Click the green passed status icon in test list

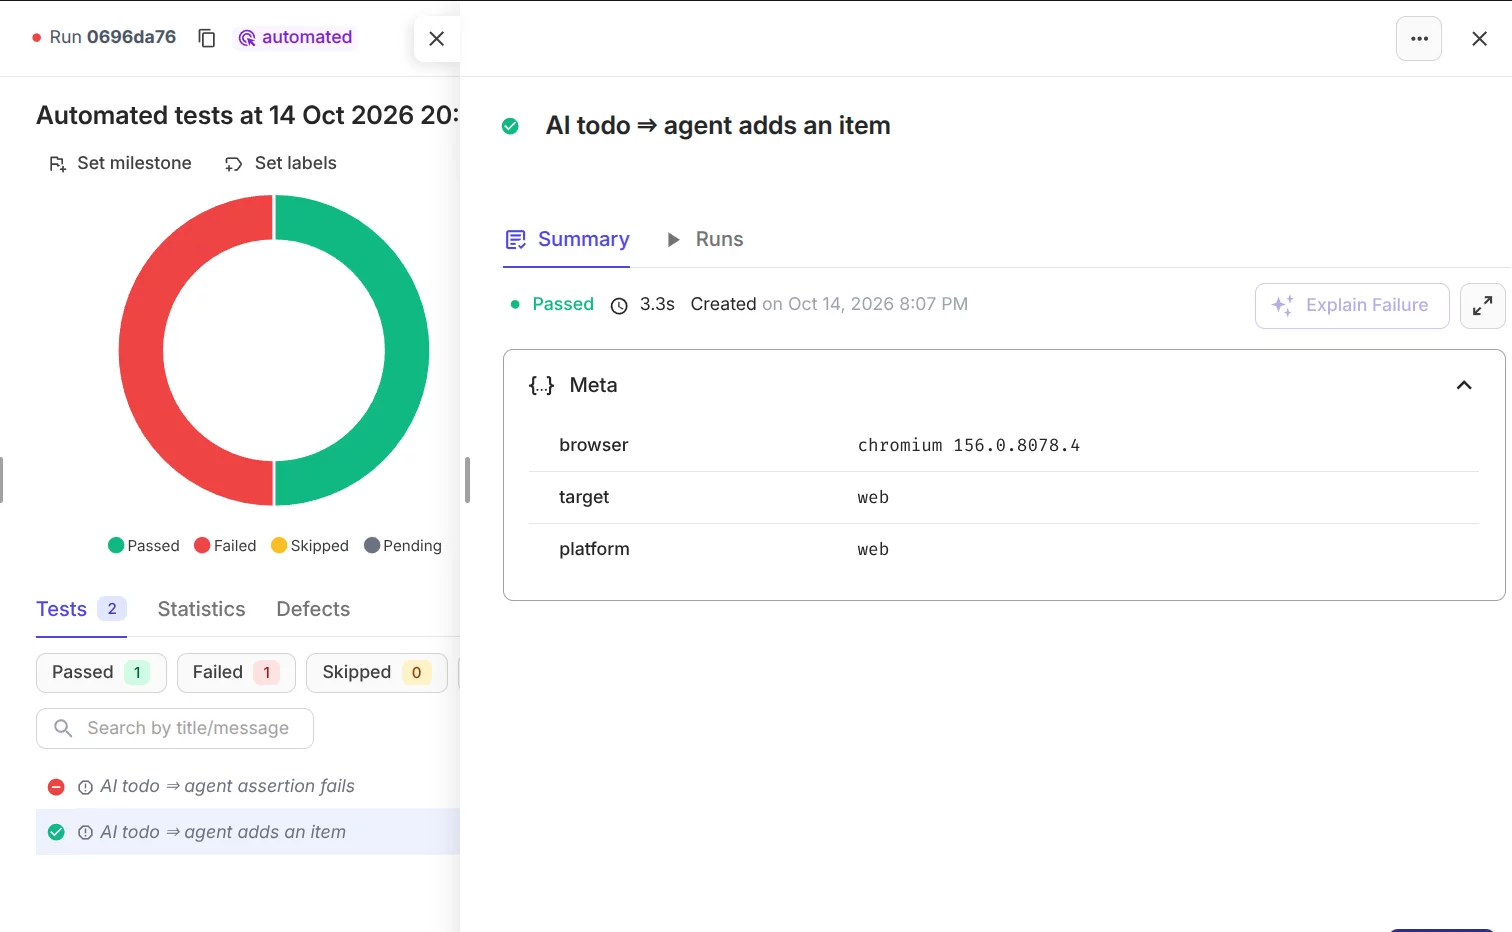point(56,832)
